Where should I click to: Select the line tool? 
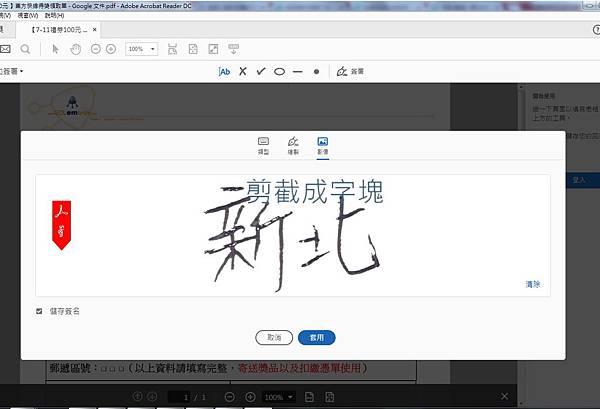pos(298,72)
